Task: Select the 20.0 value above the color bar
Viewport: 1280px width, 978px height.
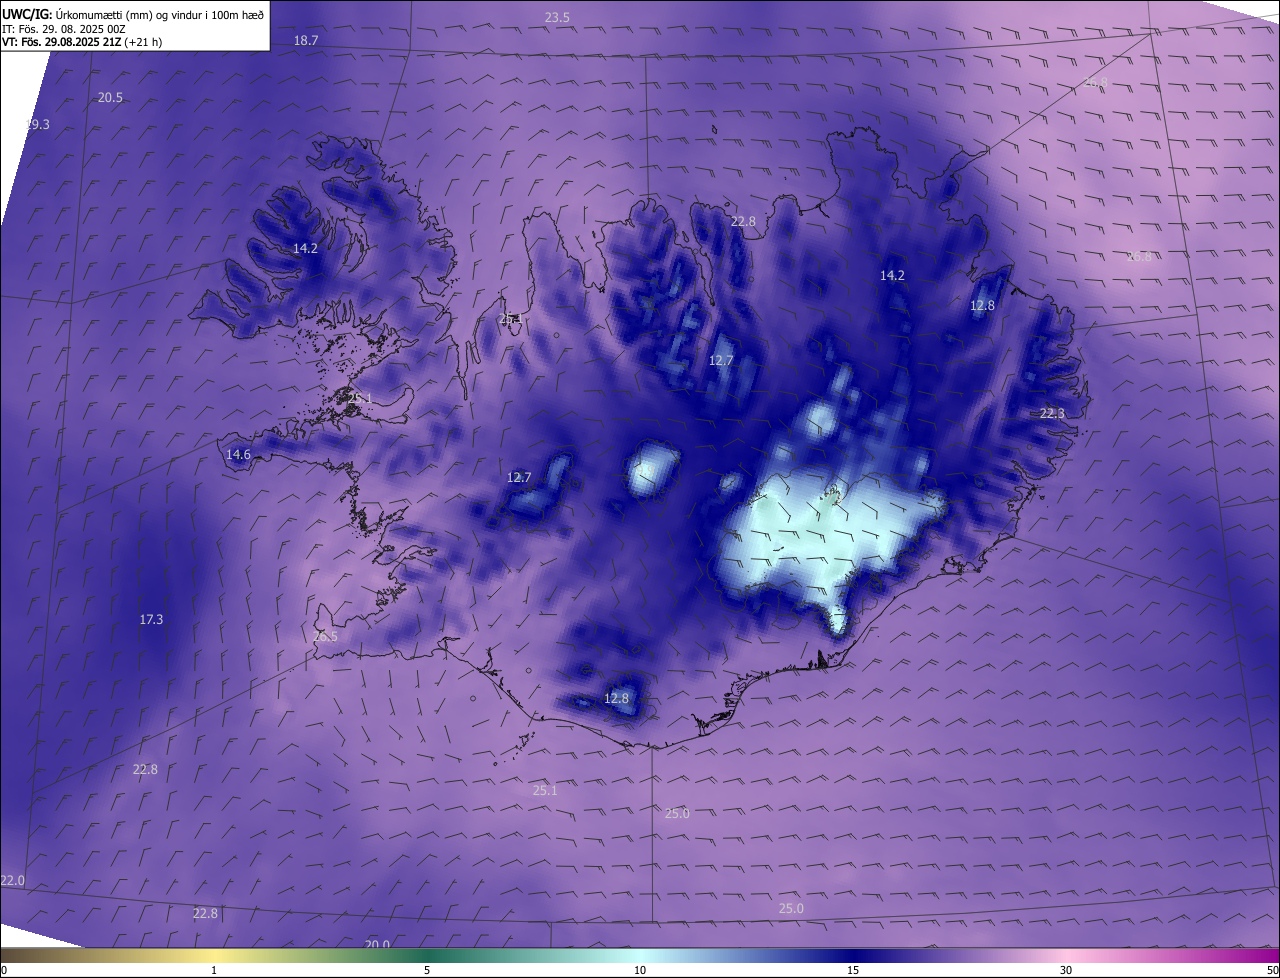Action: (377, 944)
